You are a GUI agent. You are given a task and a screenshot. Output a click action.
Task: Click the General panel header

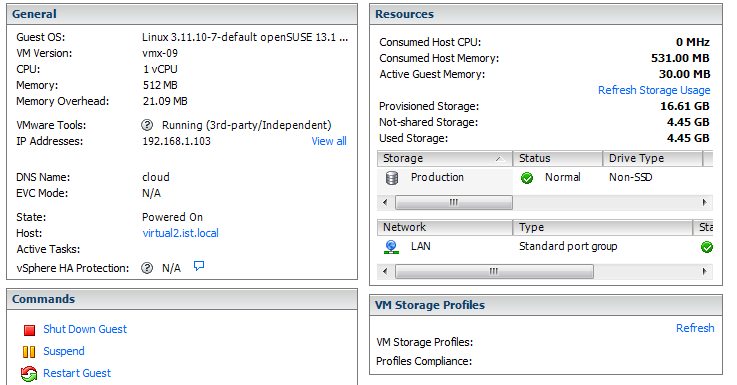(182, 14)
